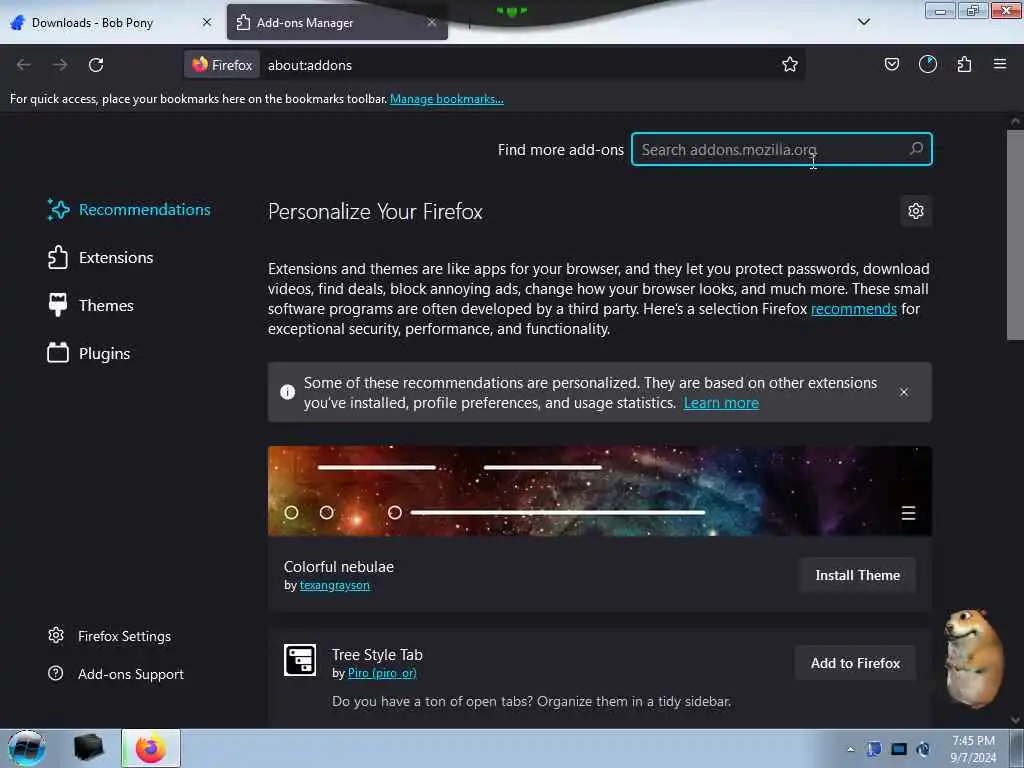
Task: Go back to the previous page
Action: (24, 65)
